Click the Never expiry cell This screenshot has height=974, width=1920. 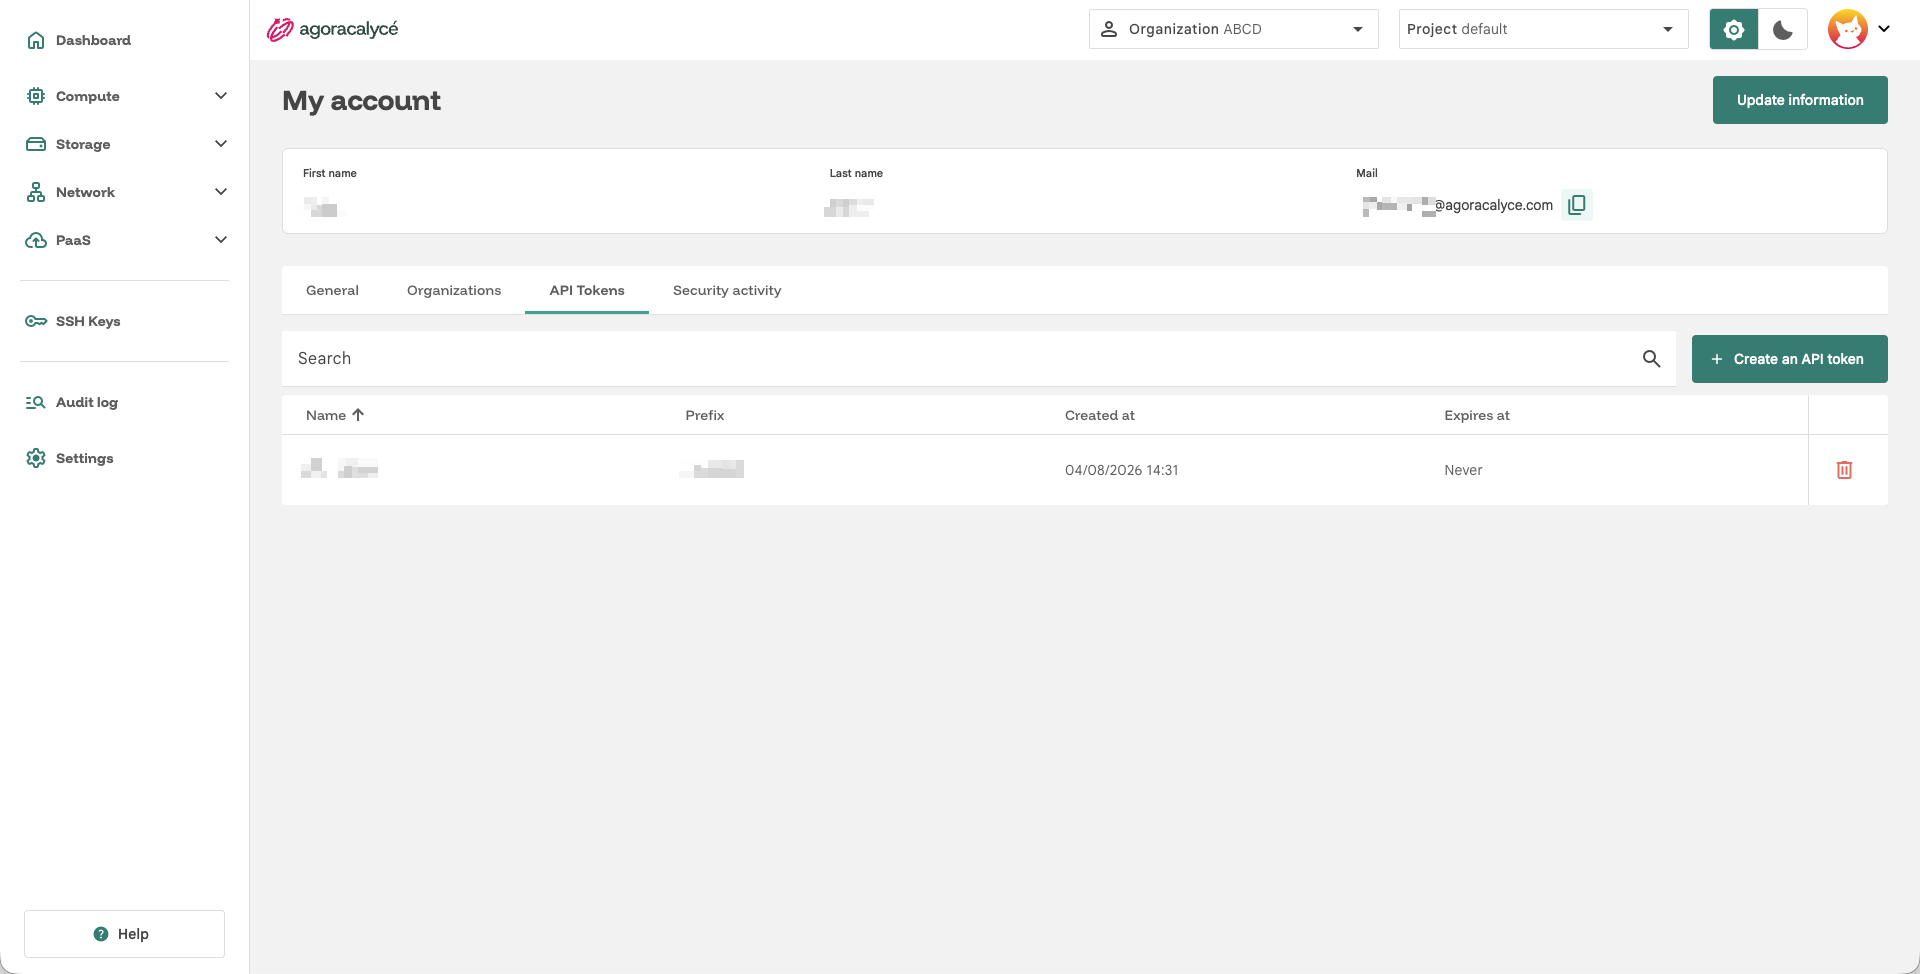[x=1463, y=470]
